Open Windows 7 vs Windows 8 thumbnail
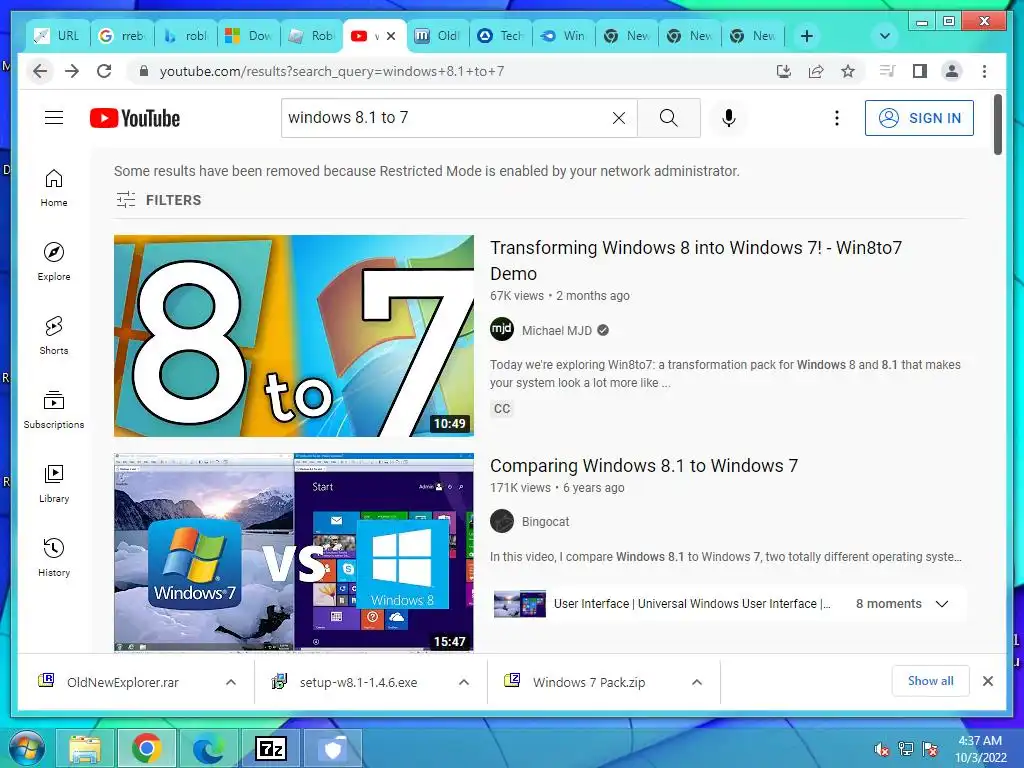1024x768 pixels. [293, 552]
